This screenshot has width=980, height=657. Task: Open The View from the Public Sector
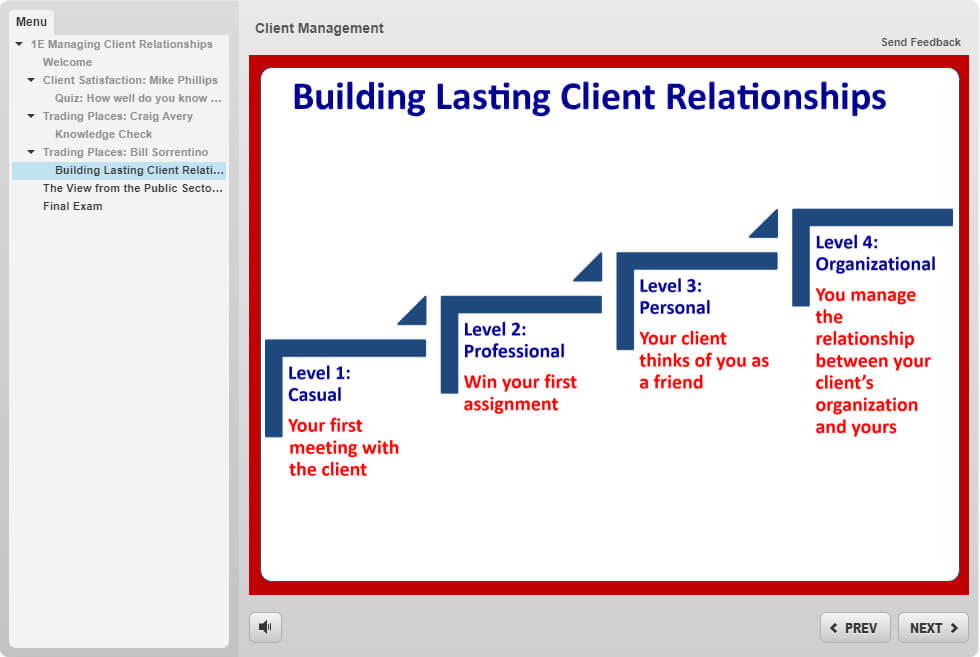pyautogui.click(x=132, y=188)
